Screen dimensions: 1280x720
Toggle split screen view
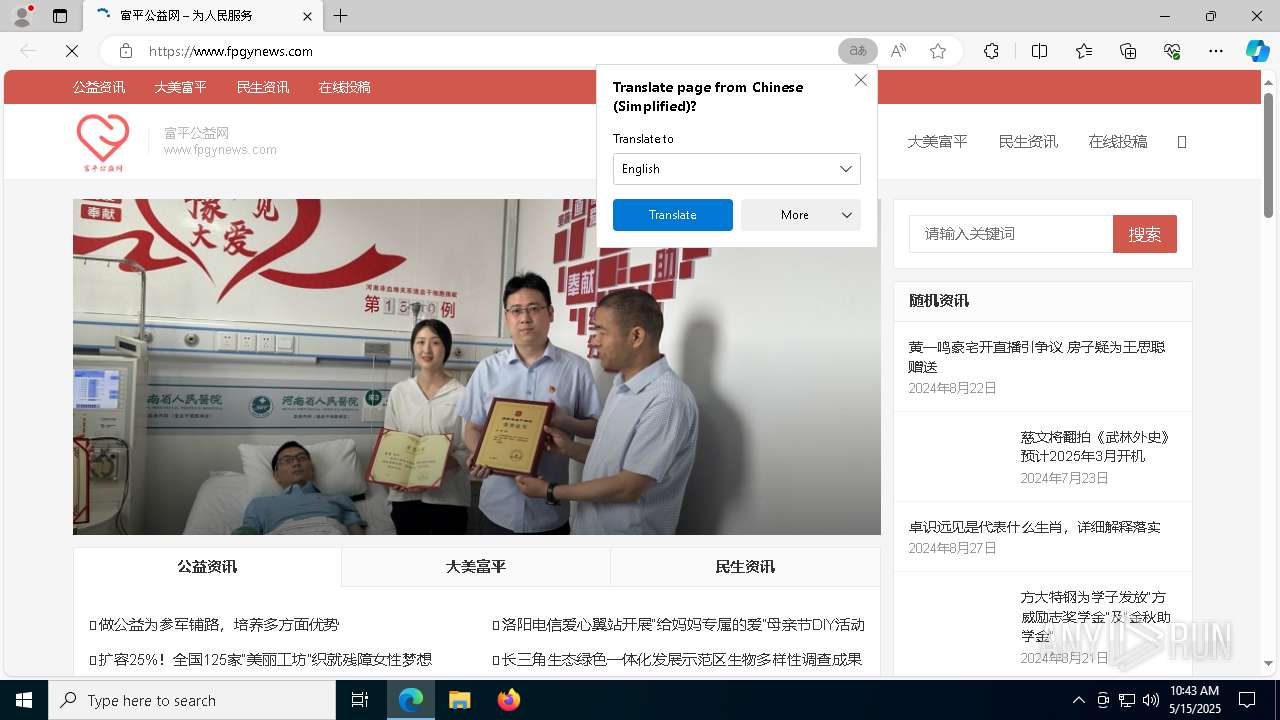(1039, 51)
